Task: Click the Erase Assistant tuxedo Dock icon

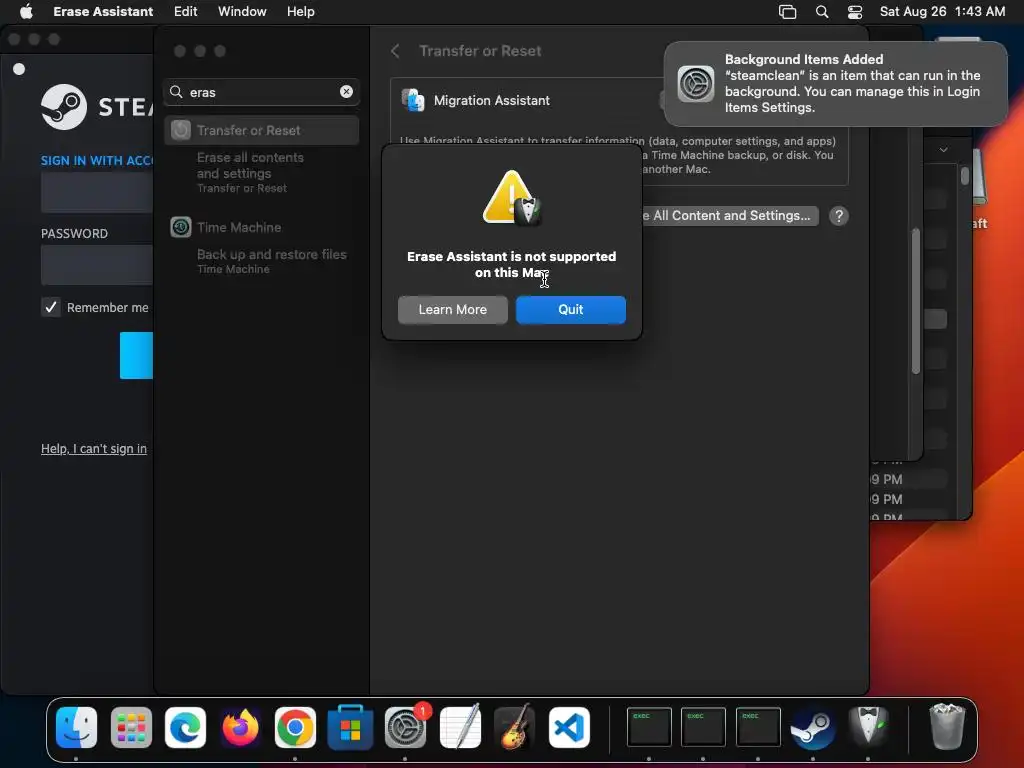Action: (x=868, y=727)
